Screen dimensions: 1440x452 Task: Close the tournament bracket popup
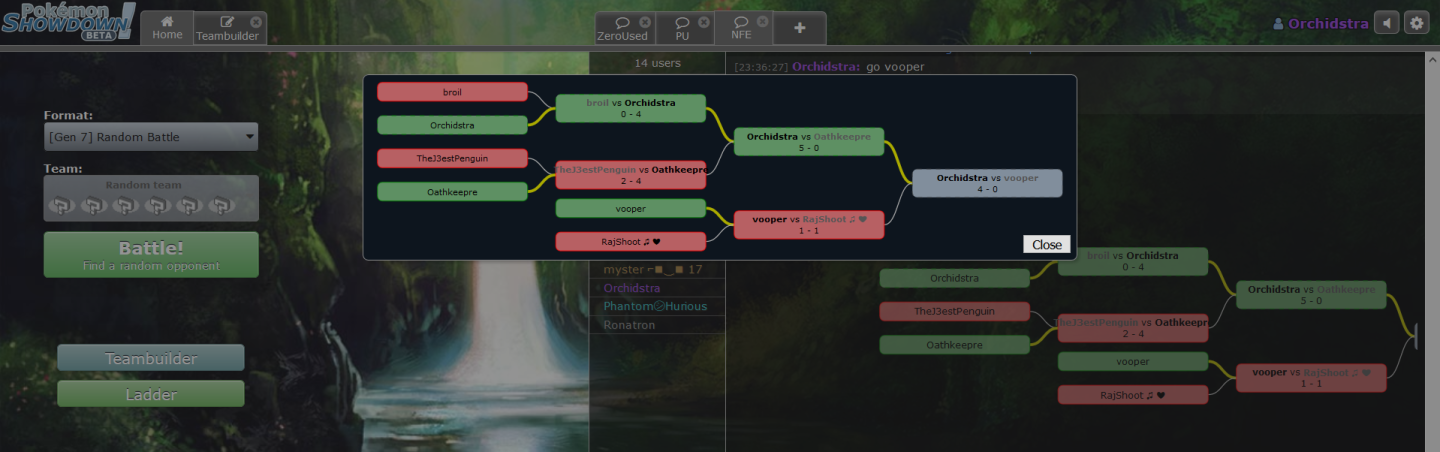(x=1047, y=244)
